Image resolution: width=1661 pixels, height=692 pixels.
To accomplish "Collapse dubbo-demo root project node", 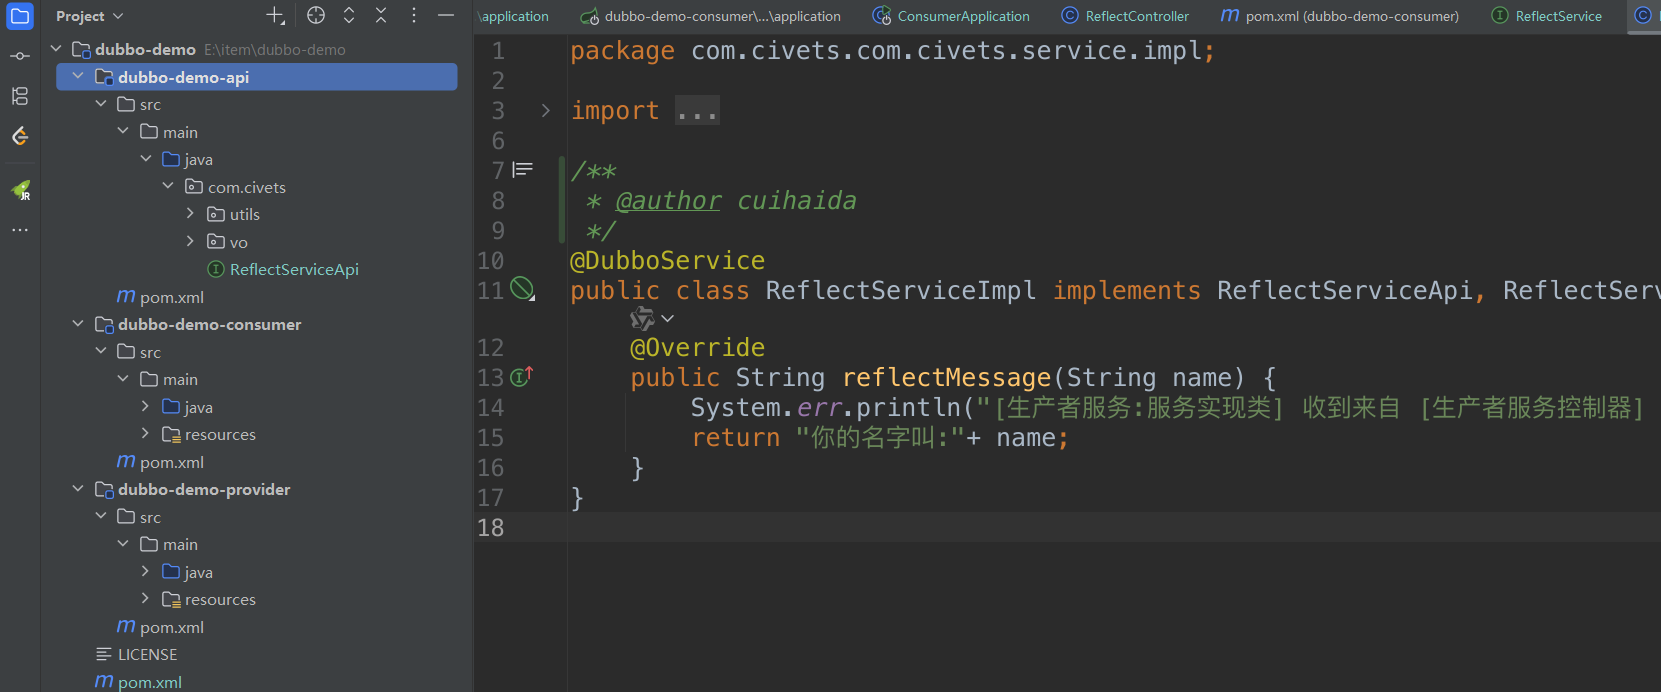I will (57, 49).
